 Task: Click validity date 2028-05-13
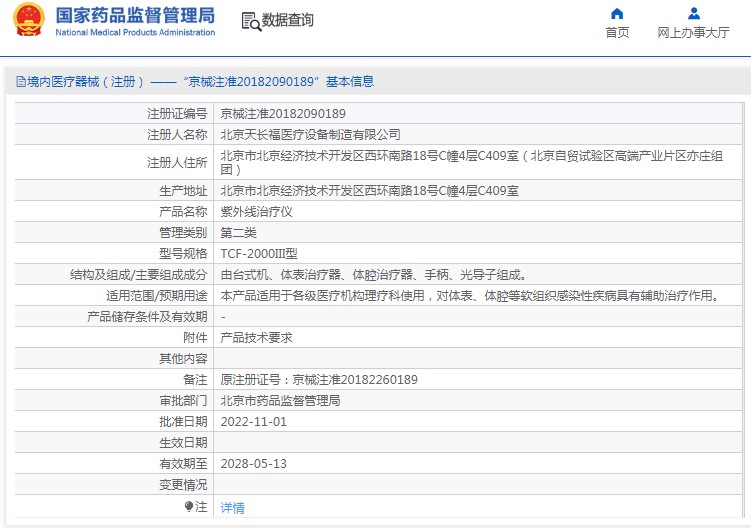click(253, 464)
